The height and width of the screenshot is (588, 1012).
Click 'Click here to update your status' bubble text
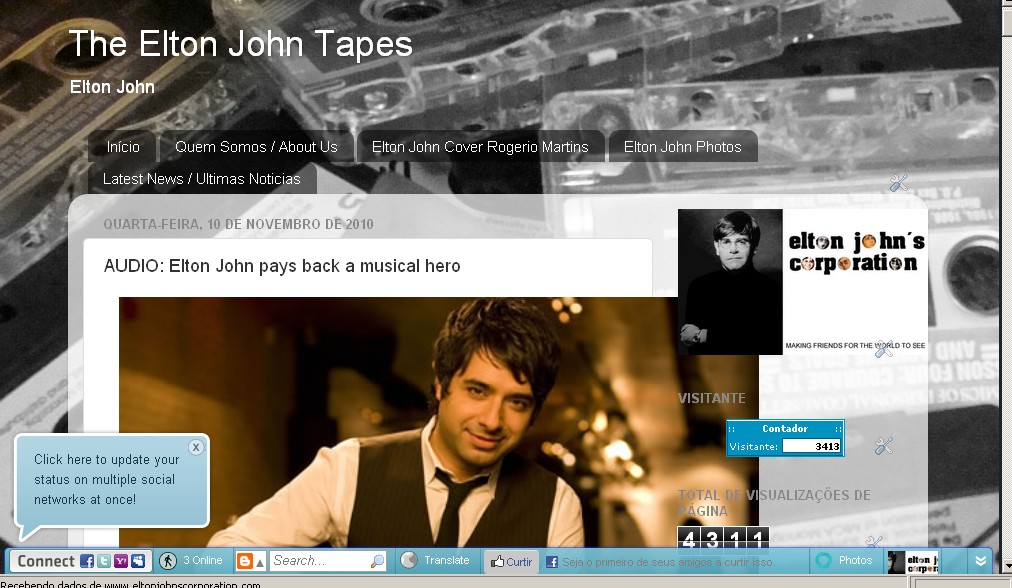(x=106, y=479)
